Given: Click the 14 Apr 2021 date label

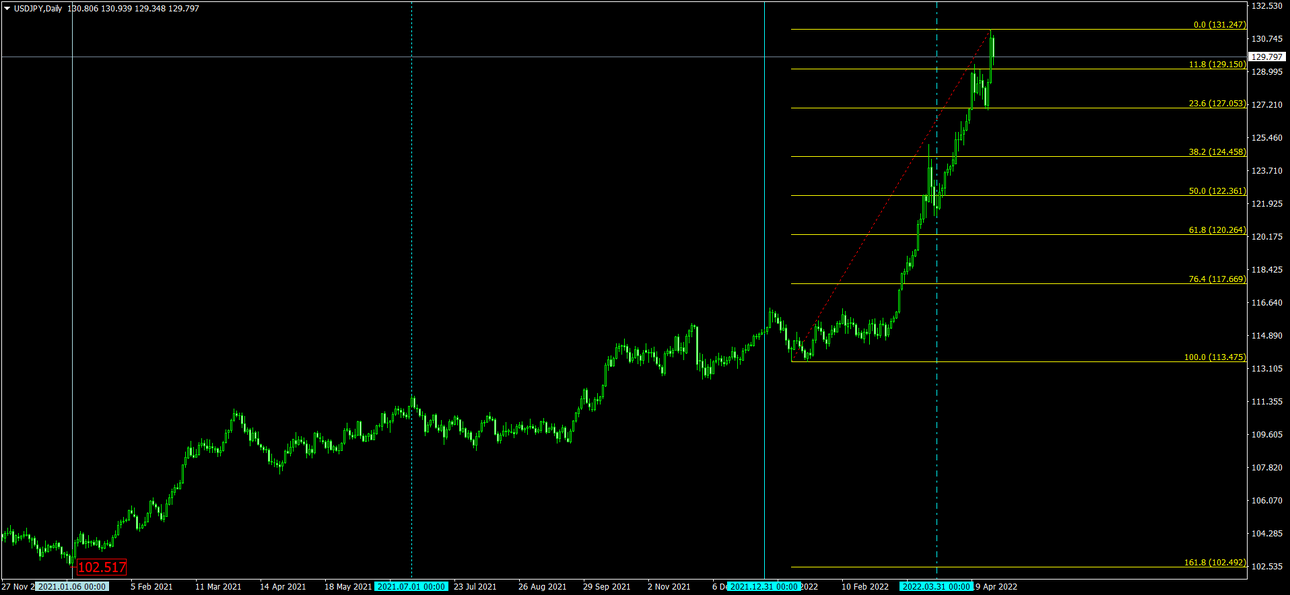Looking at the screenshot, I should tap(283, 587).
